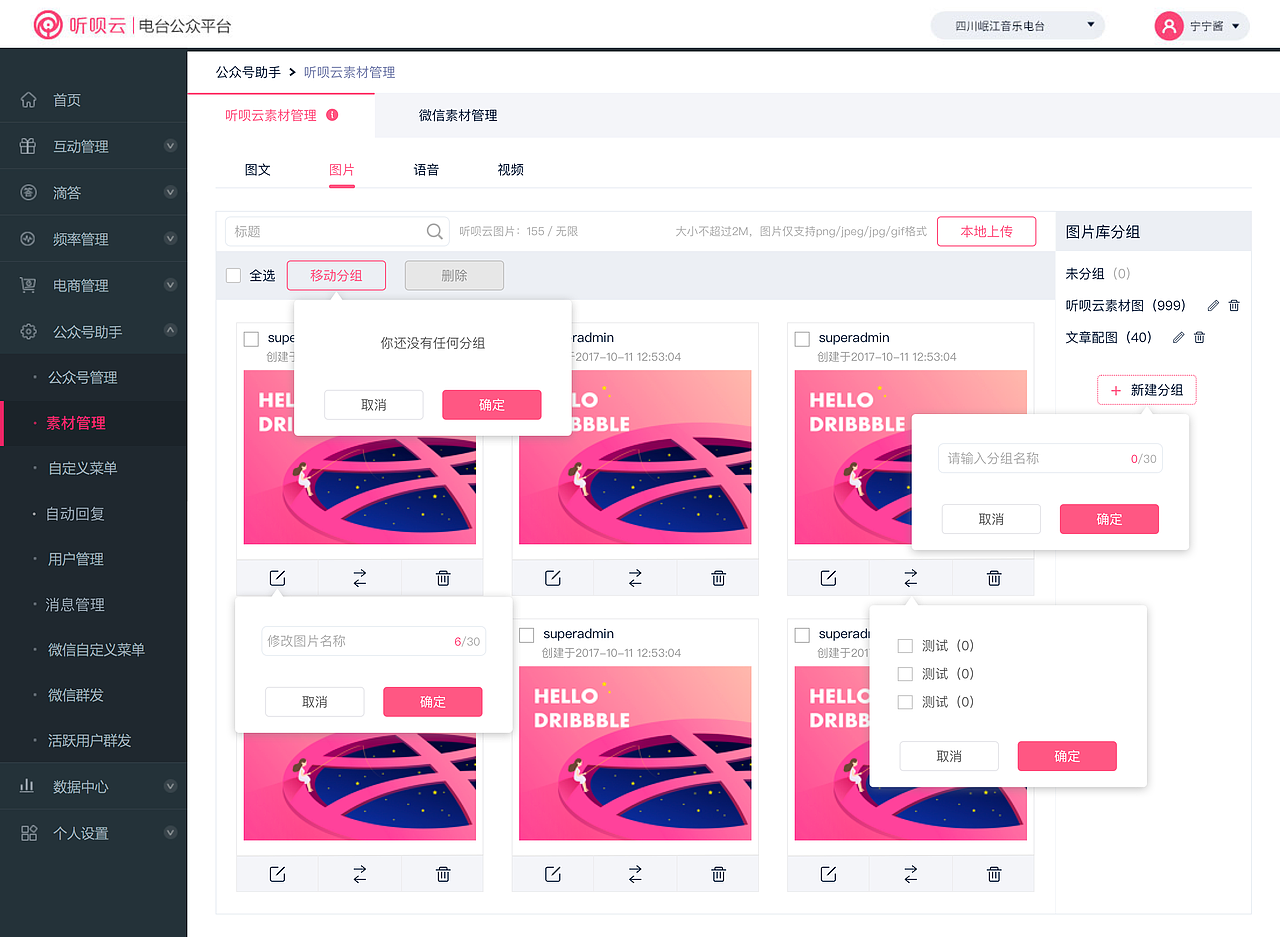Expand 数据中心 using its chevron

(170, 786)
